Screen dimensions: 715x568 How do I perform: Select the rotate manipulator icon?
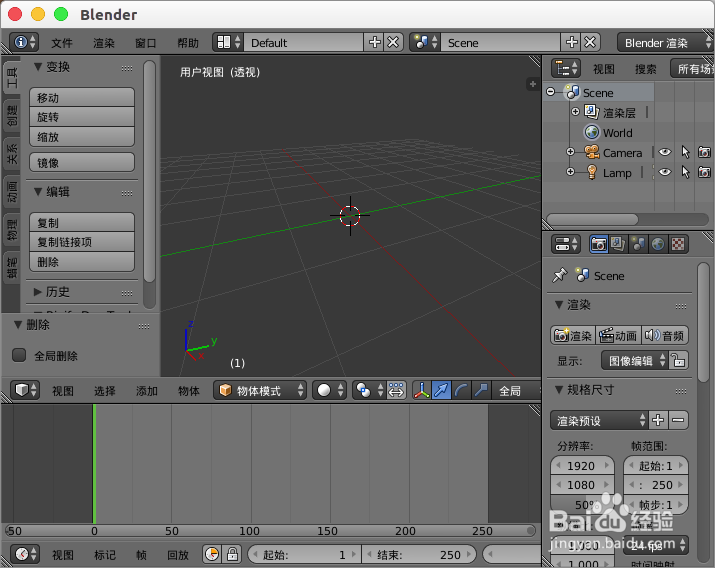(x=461, y=390)
